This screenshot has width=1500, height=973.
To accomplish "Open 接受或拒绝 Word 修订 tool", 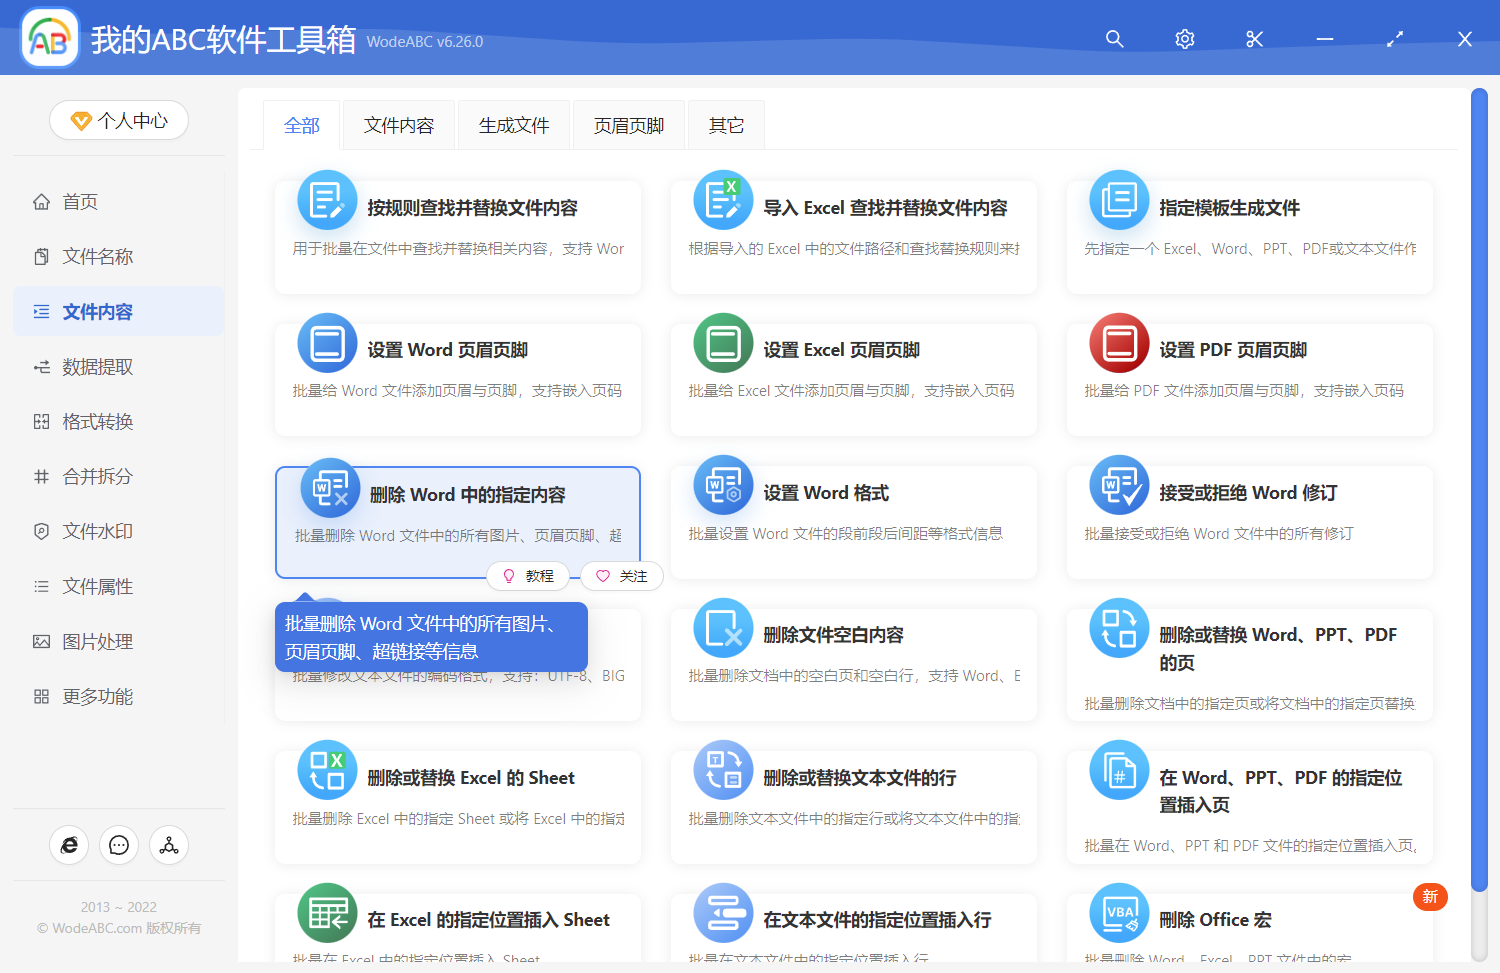I will tap(1248, 522).
